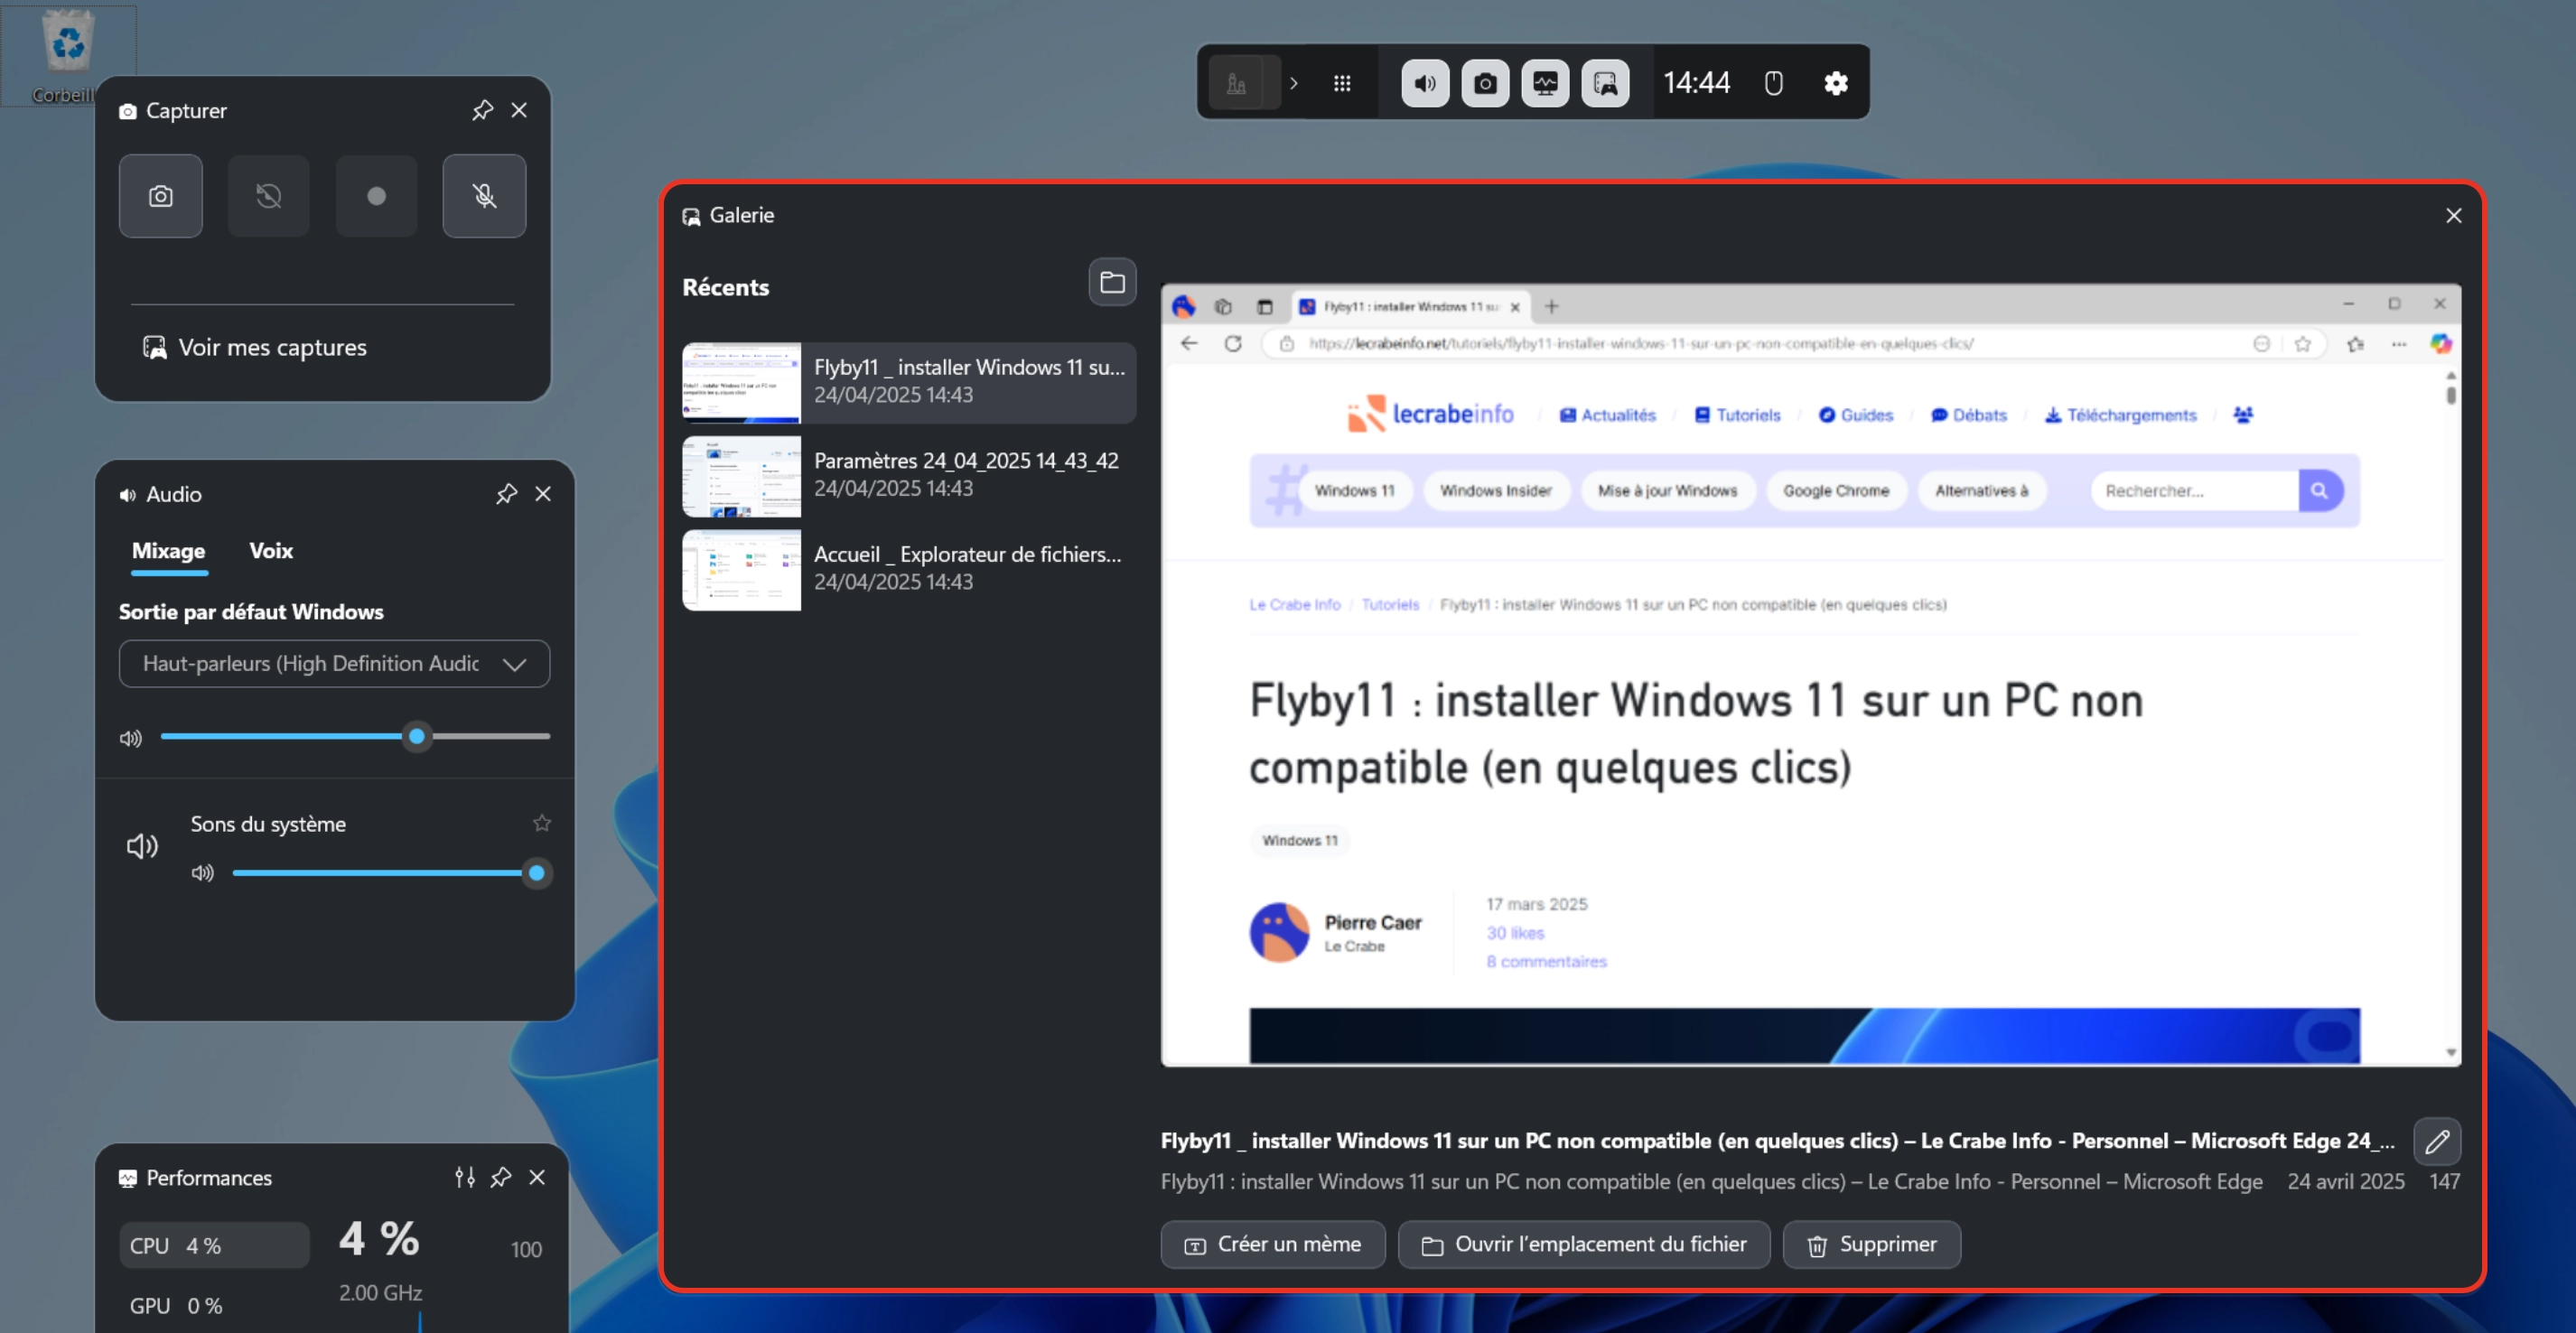Favorite Sons du système with star
The width and height of the screenshot is (2576, 1333).
542,823
